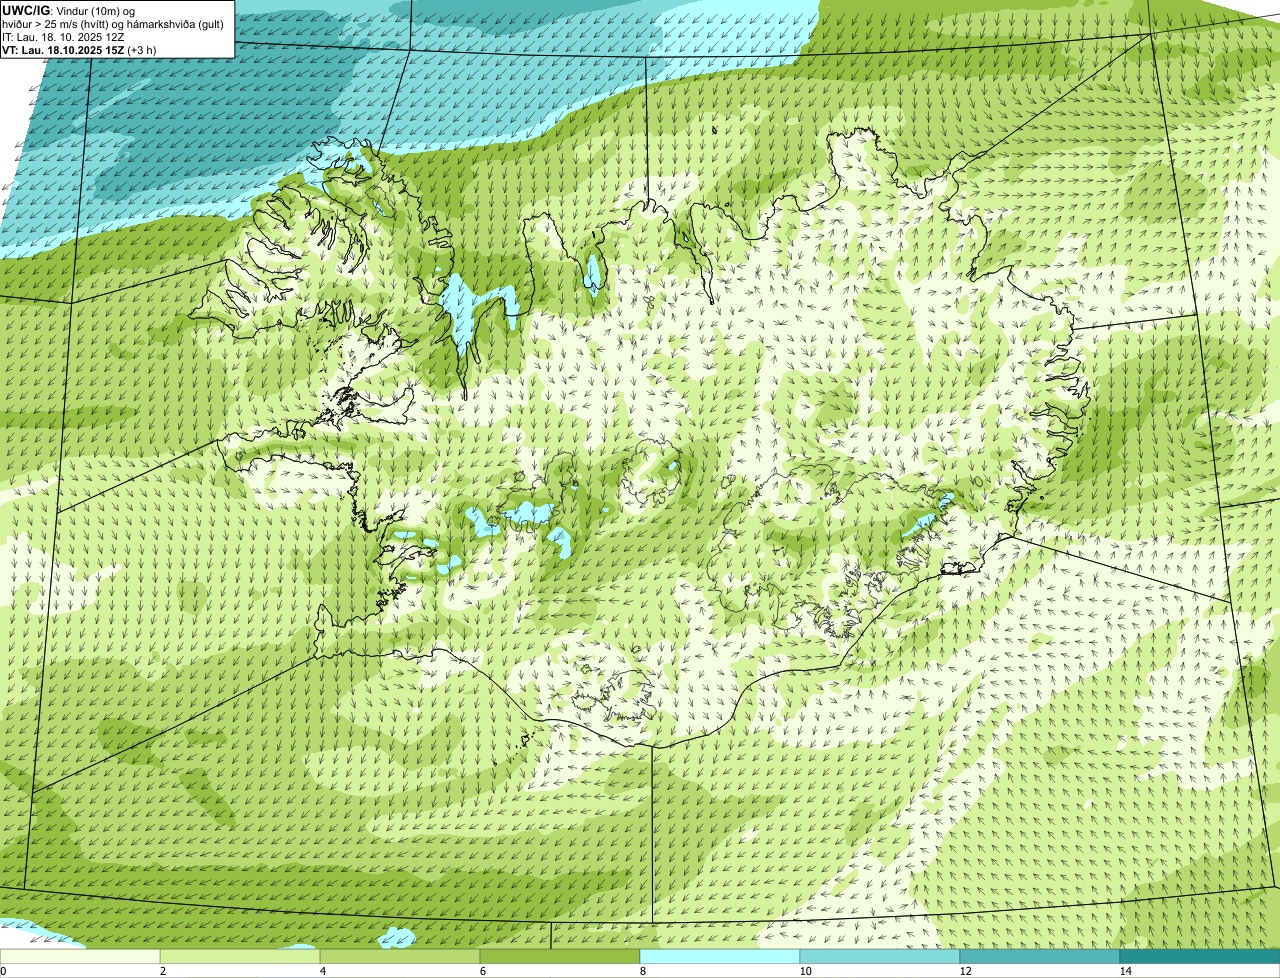Click the 'IT: Lau. 18. 10. 2025 12Z' line
Image resolution: width=1280 pixels, height=978 pixels.
point(63,36)
